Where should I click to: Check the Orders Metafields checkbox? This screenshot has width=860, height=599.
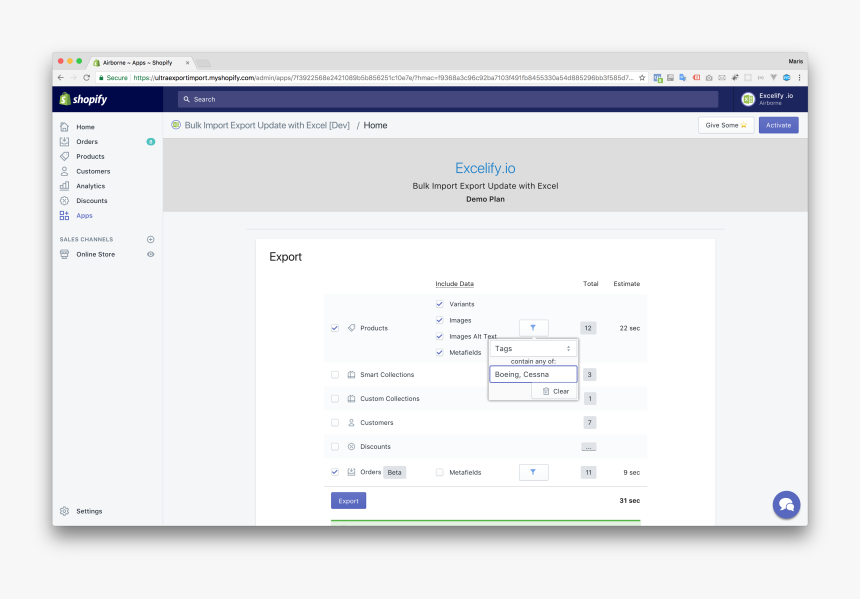click(439, 472)
